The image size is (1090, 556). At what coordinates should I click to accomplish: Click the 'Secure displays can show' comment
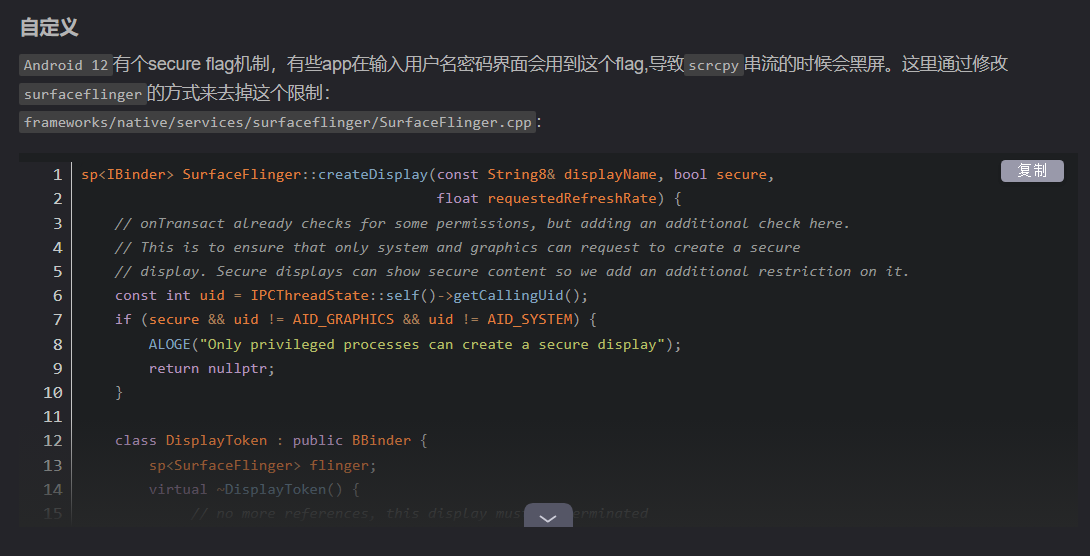click(512, 271)
